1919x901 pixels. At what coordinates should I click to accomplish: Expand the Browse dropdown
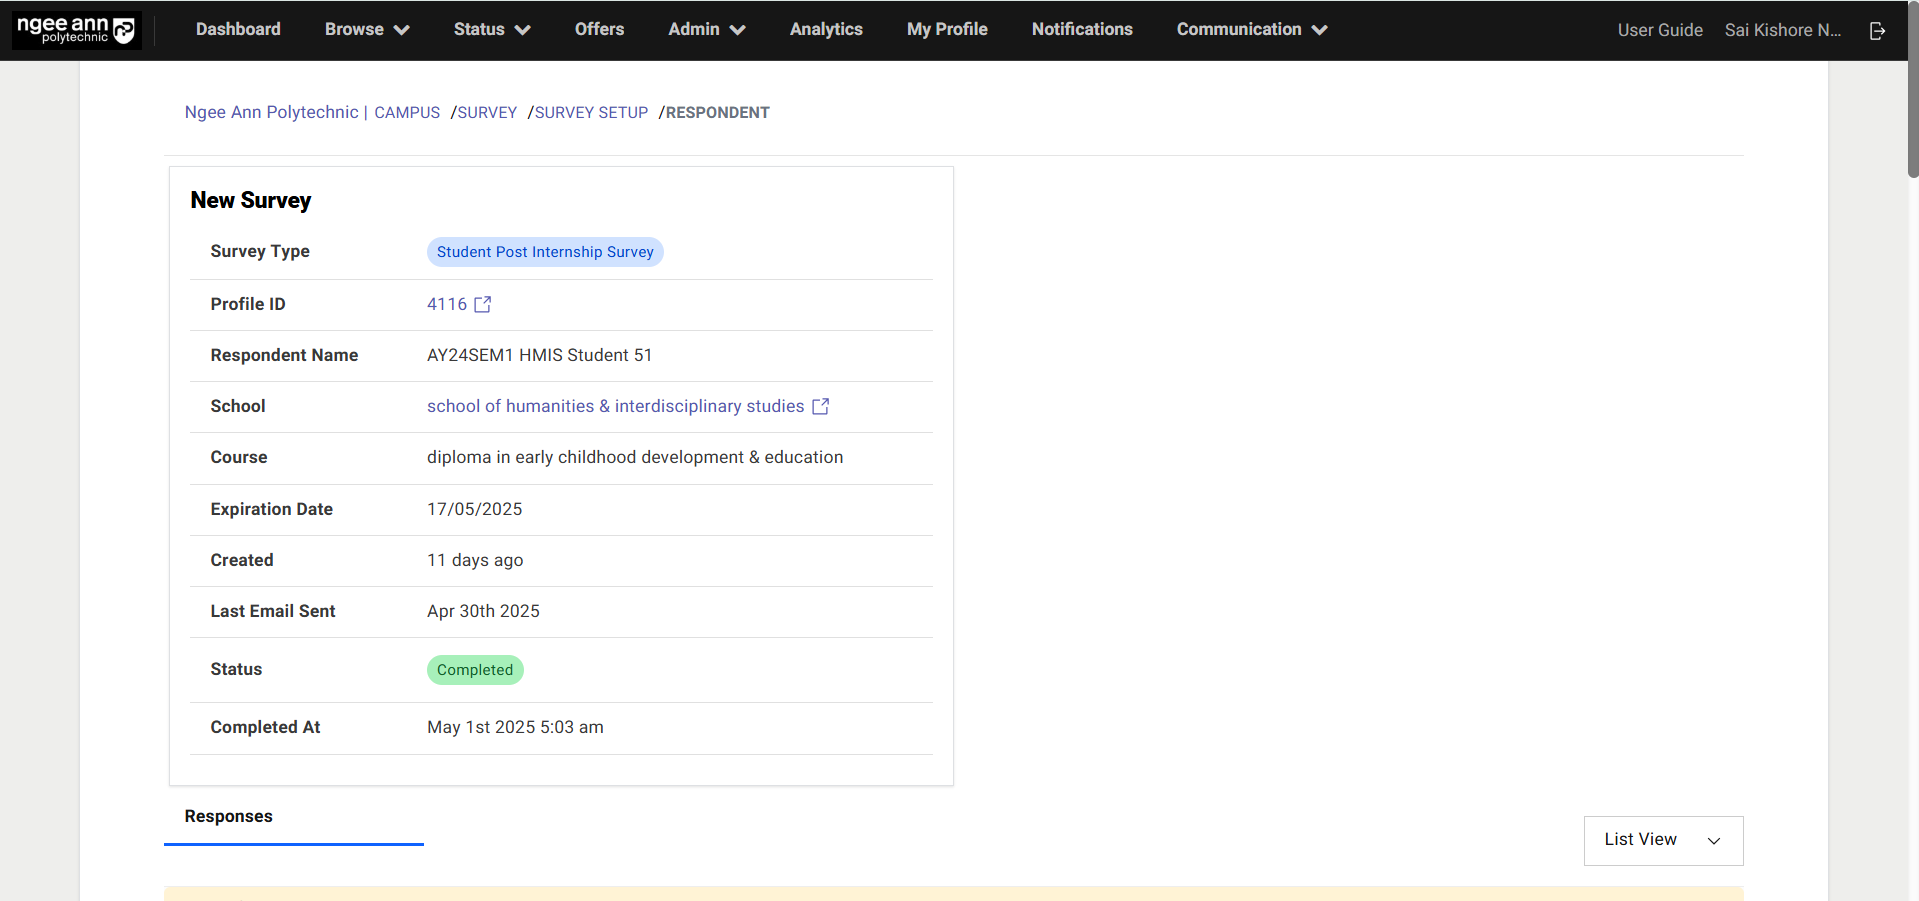[366, 29]
